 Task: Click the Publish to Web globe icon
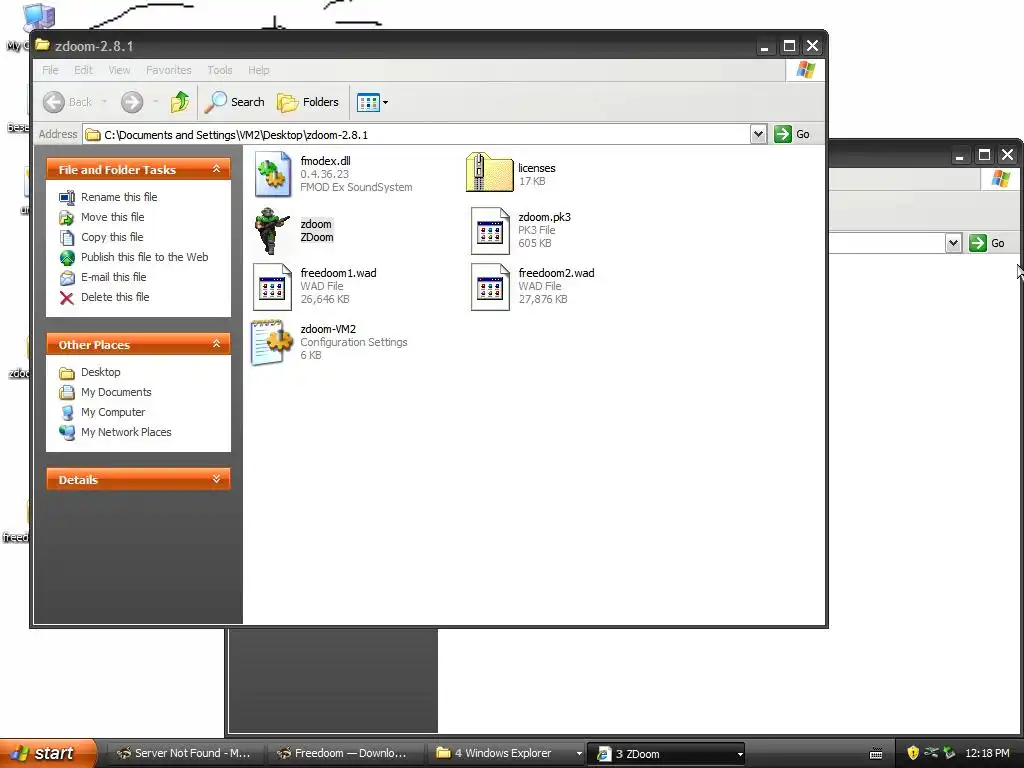pyautogui.click(x=67, y=257)
